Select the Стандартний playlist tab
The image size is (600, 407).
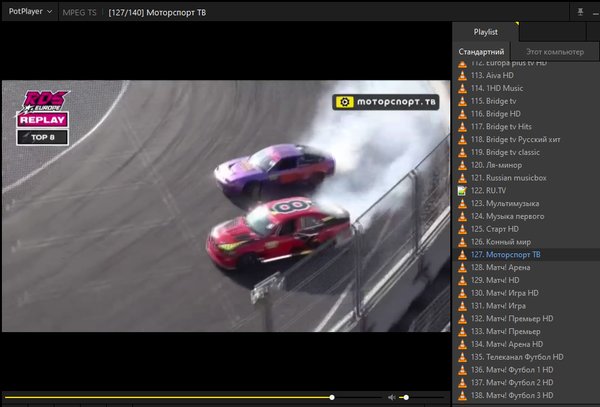(x=481, y=51)
